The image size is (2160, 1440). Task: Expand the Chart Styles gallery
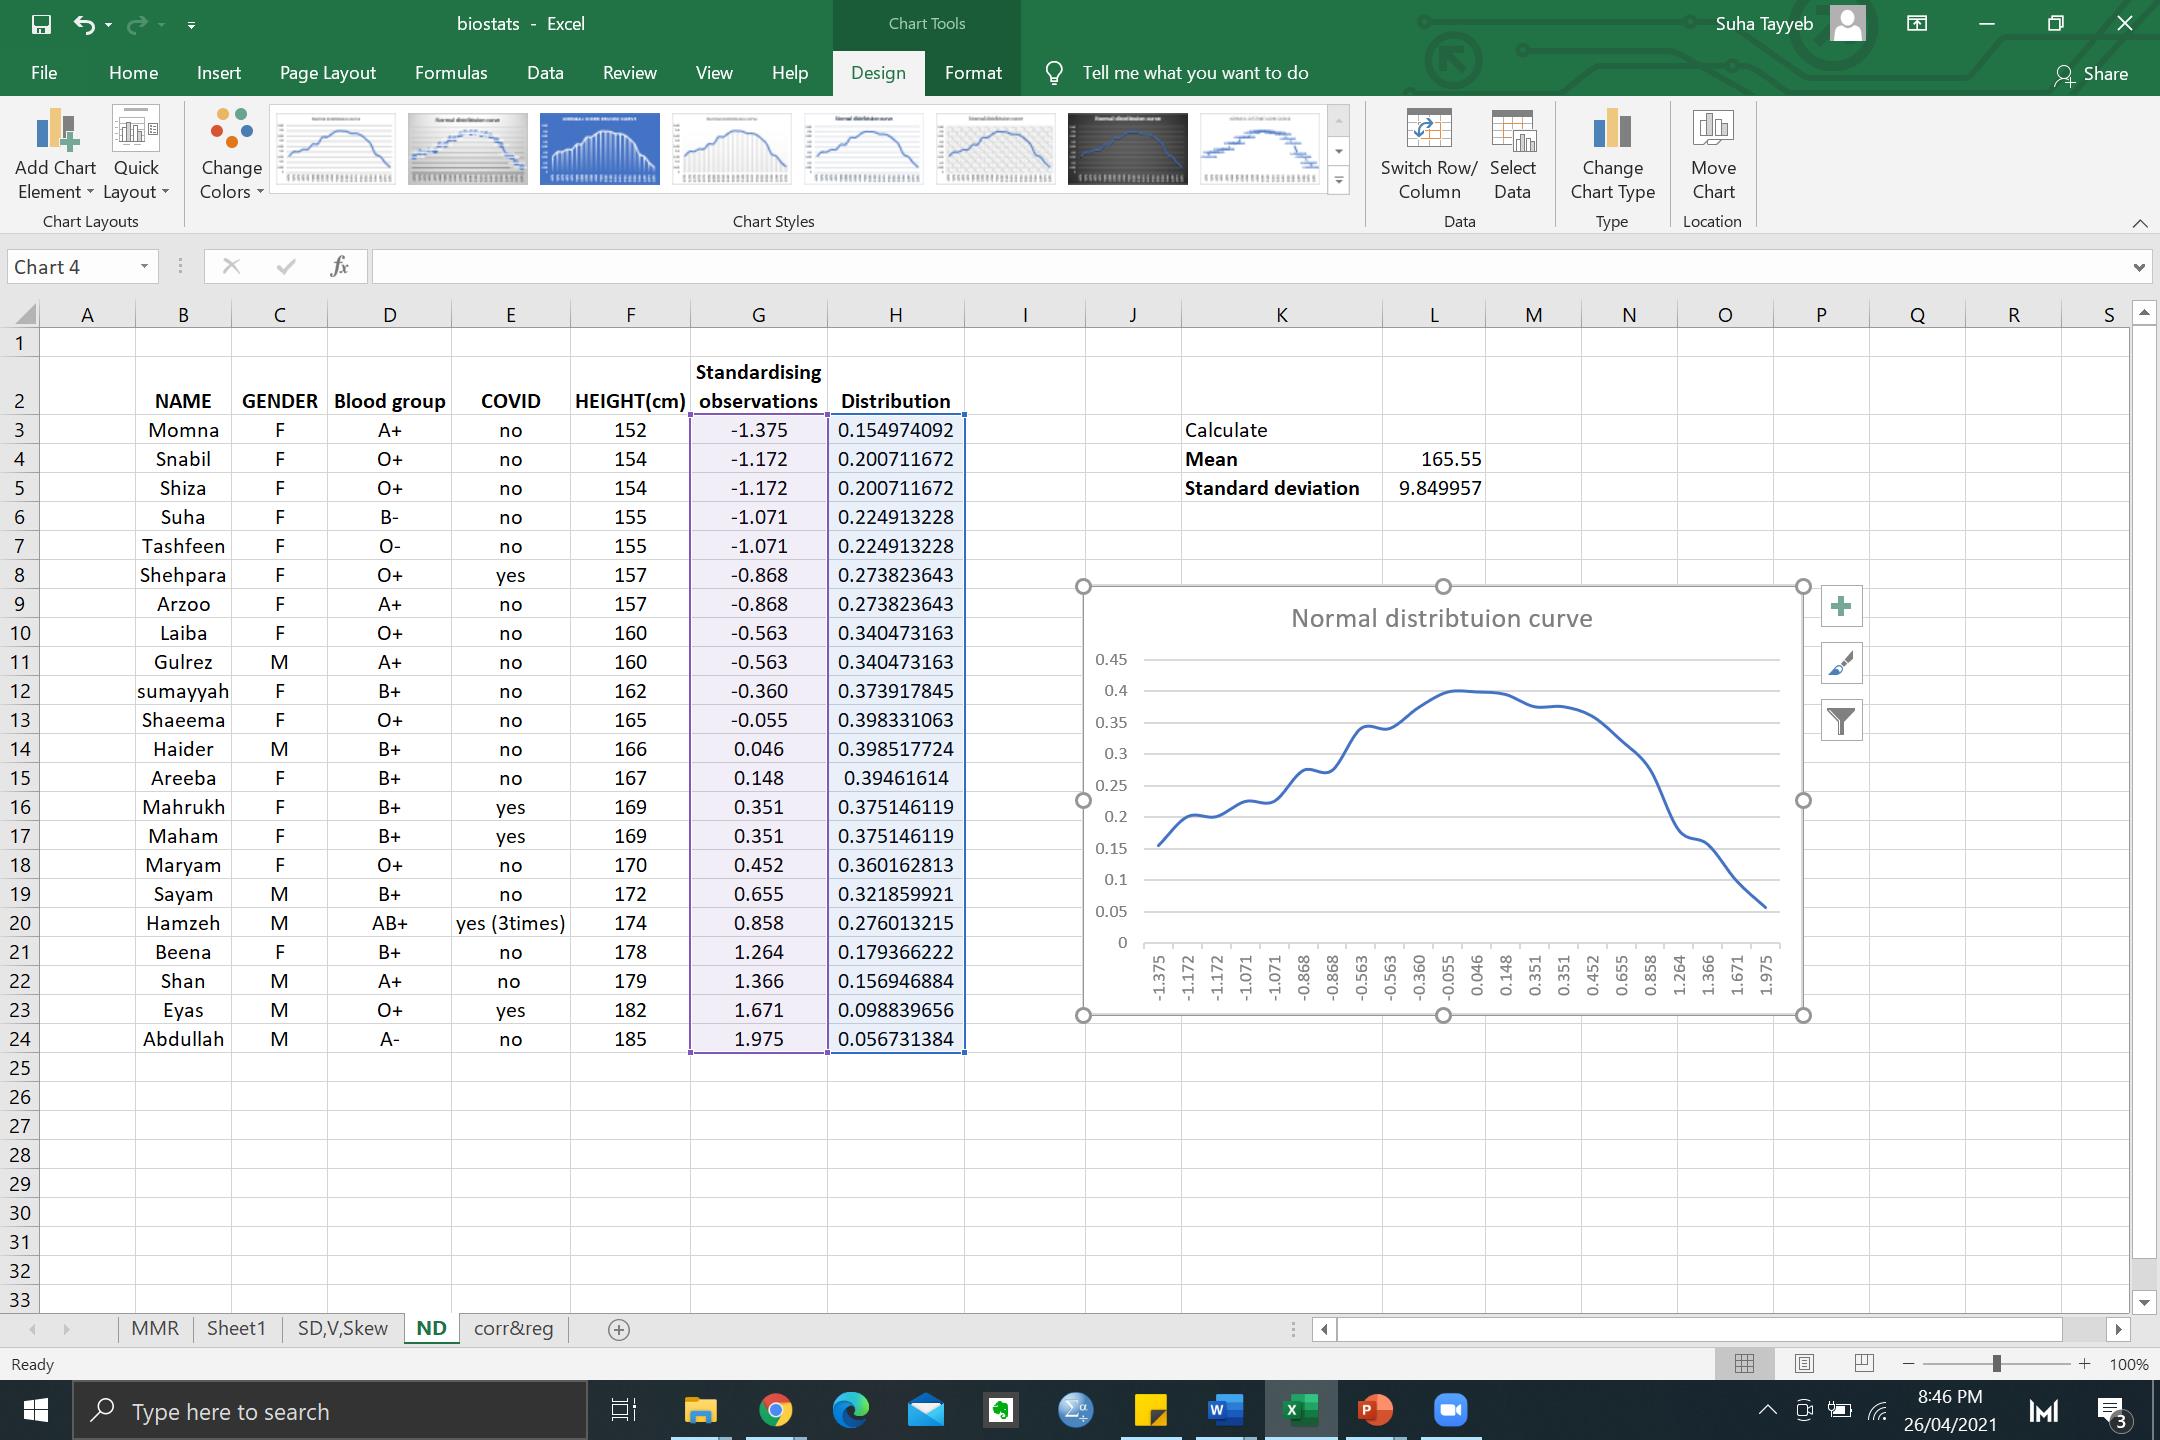pyautogui.click(x=1338, y=181)
